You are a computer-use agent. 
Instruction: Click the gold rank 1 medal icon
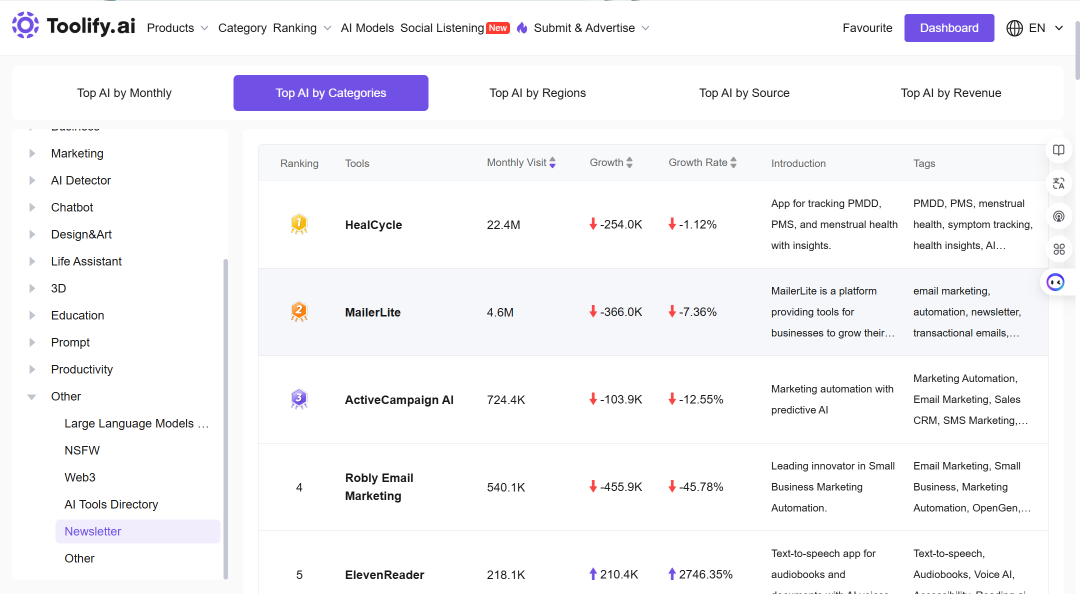click(299, 225)
